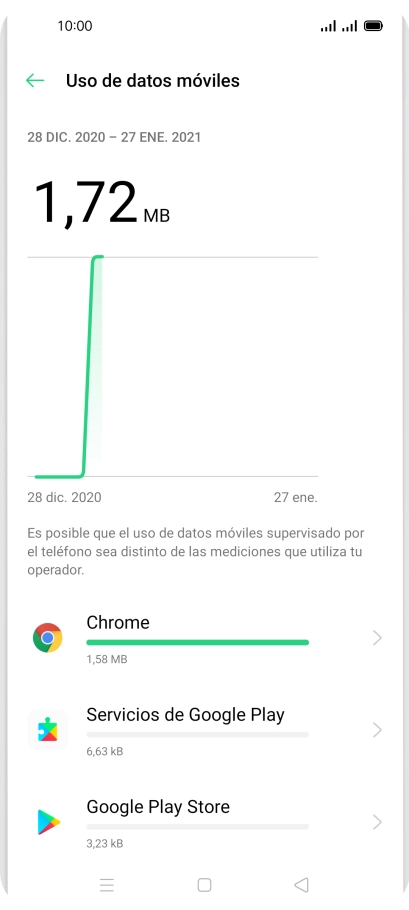This screenshot has height=910, width=409.
Task: Tap the Uso de datos móviles title
Action: pyautogui.click(x=153, y=81)
